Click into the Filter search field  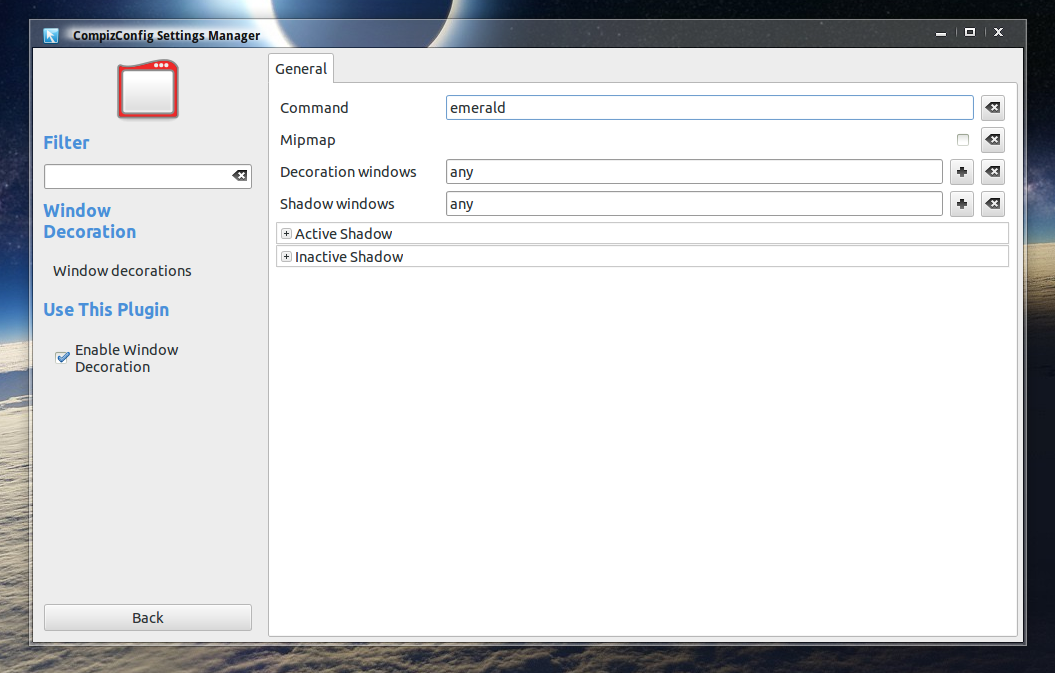click(x=137, y=176)
